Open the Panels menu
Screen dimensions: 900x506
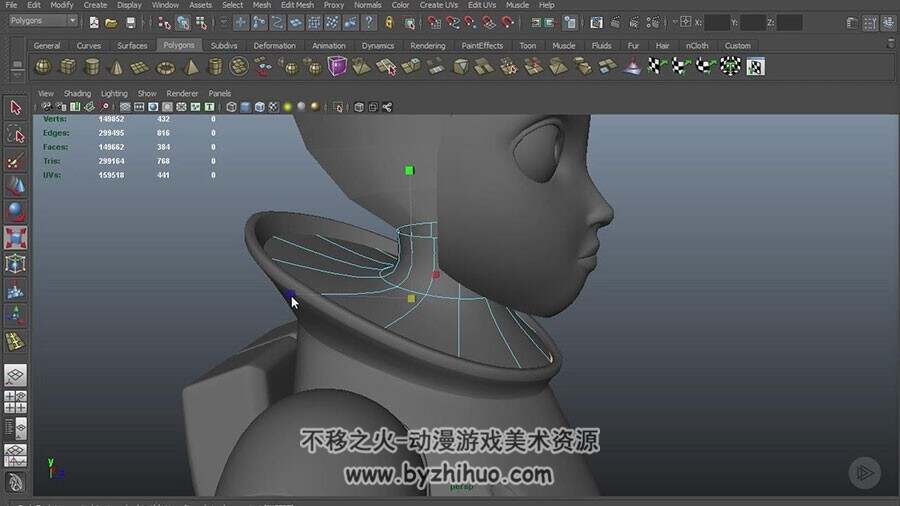pyautogui.click(x=220, y=93)
